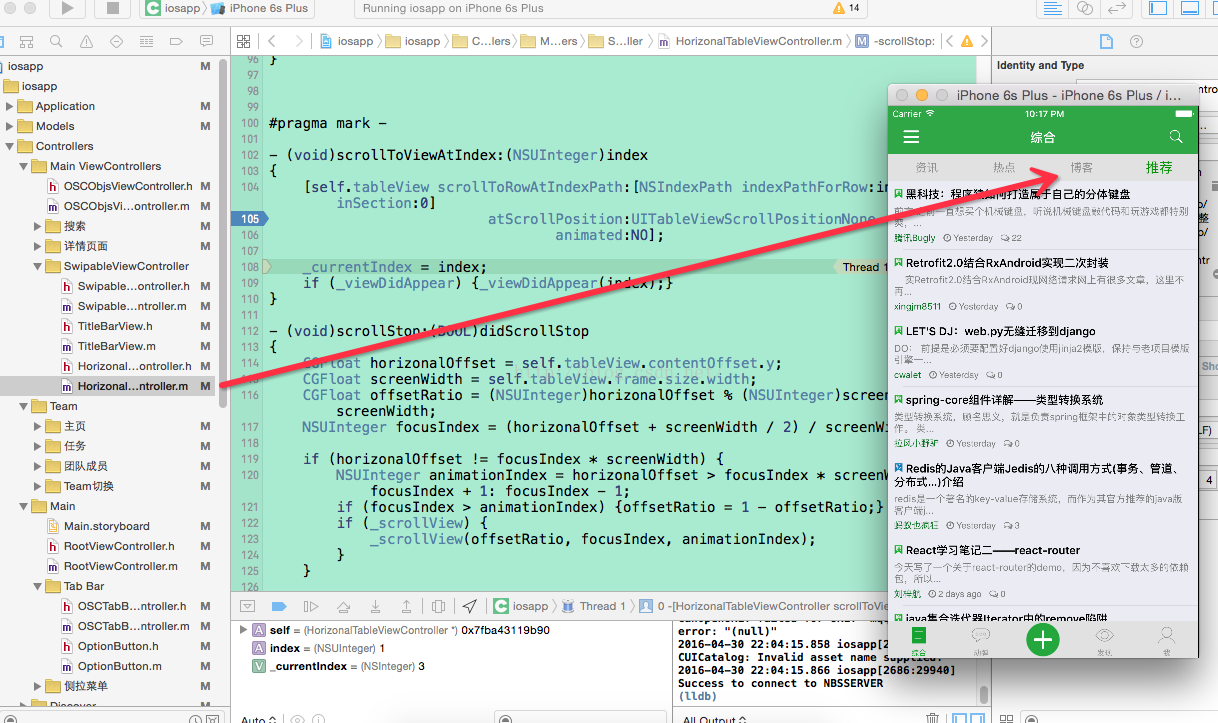
Task: Collapse the Team folder
Action: coord(24,406)
